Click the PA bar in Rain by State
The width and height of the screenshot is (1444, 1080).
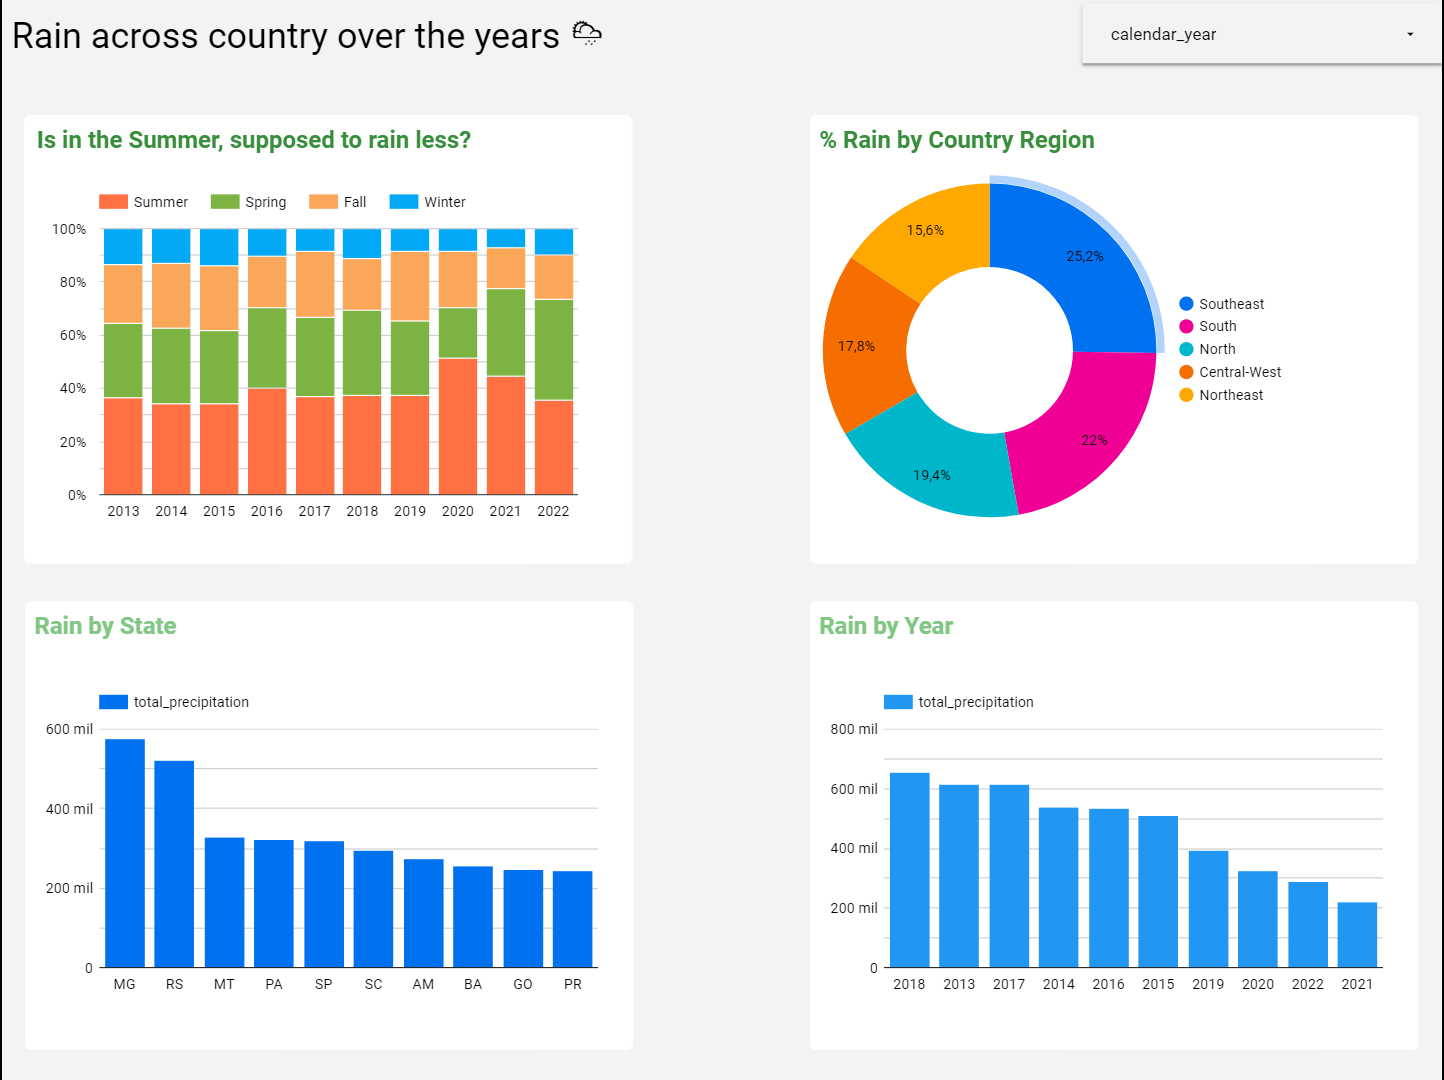(x=274, y=903)
